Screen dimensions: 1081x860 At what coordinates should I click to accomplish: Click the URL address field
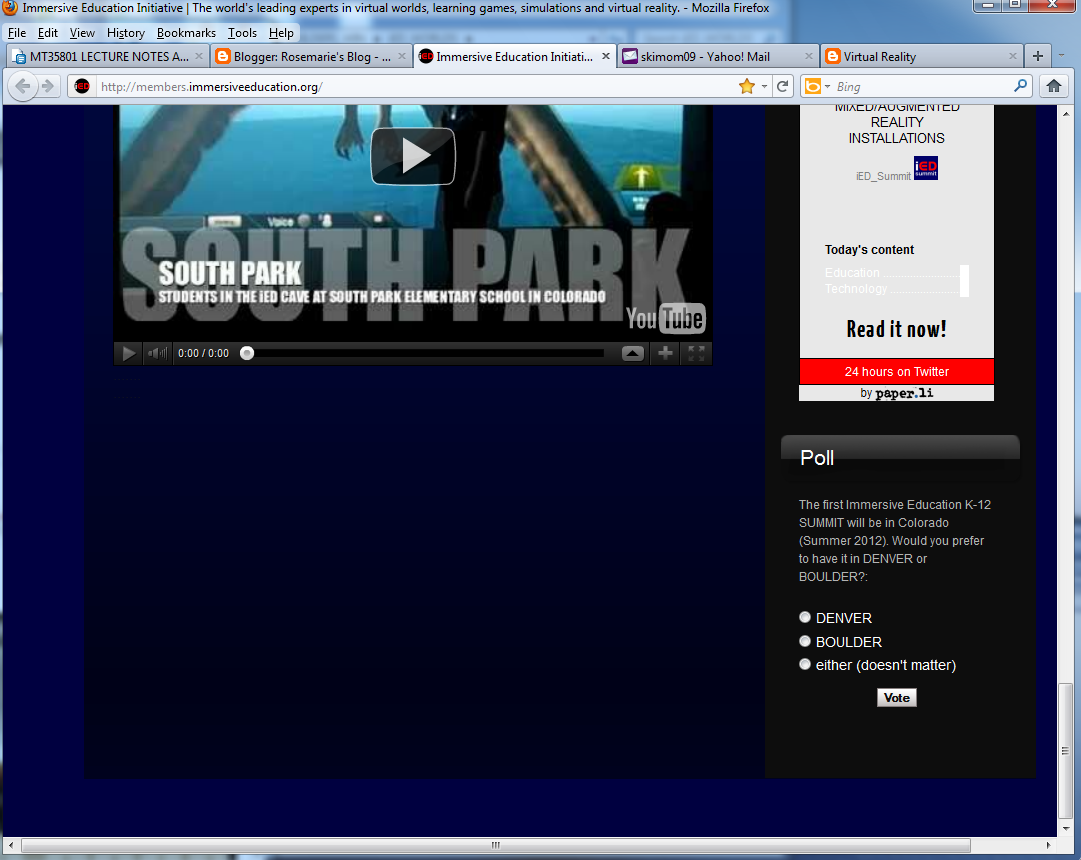[414, 87]
